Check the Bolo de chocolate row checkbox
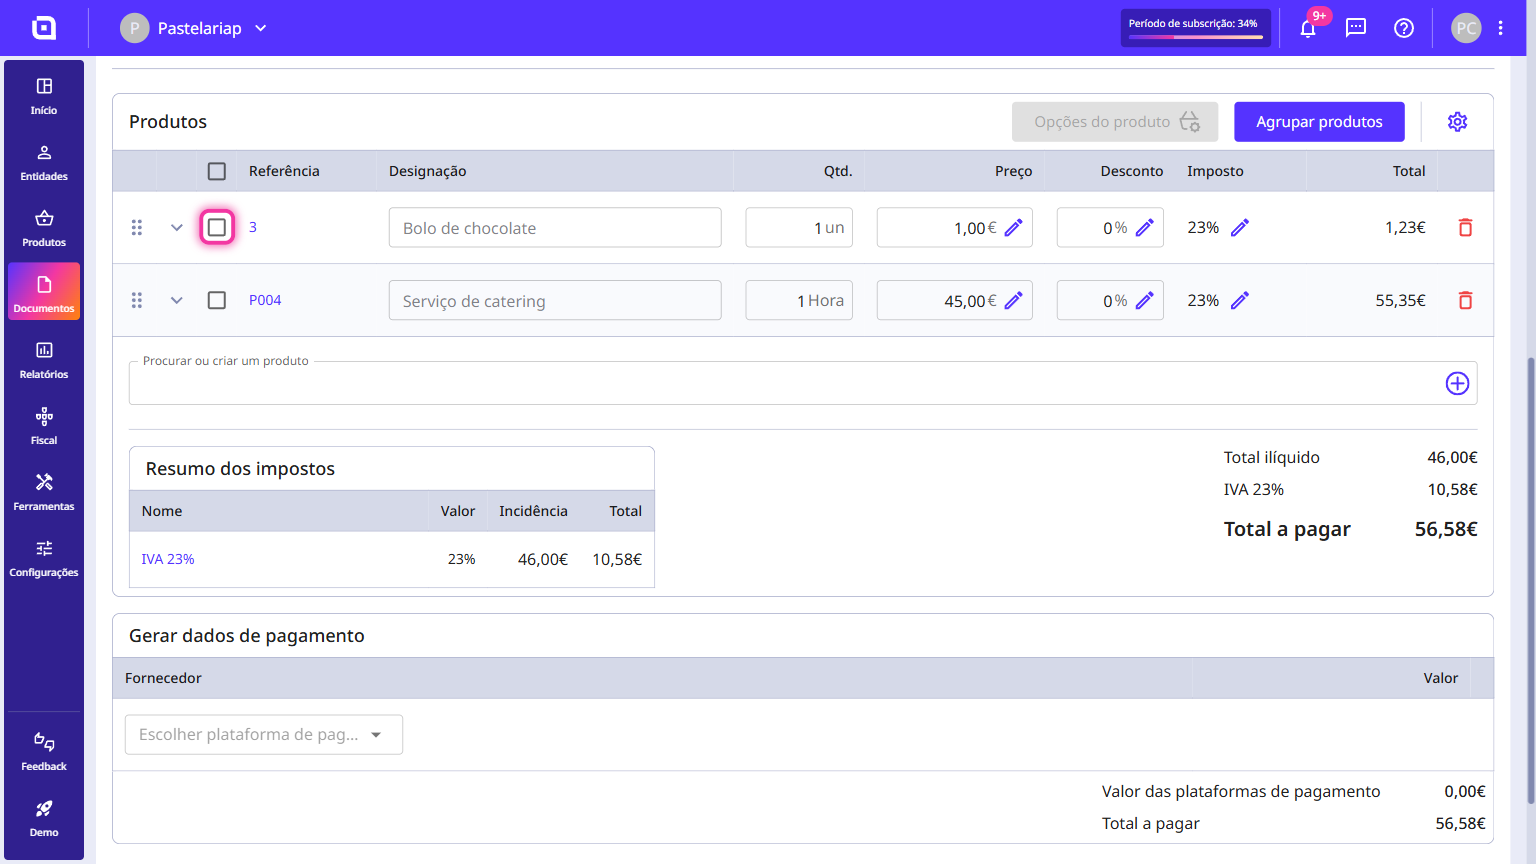1536x864 pixels. pyautogui.click(x=217, y=228)
